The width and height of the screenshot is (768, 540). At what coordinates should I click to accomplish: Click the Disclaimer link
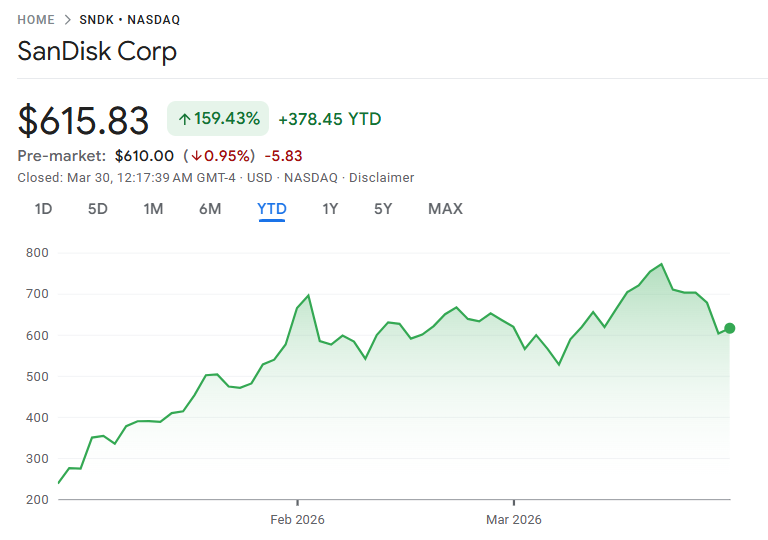[x=381, y=178]
